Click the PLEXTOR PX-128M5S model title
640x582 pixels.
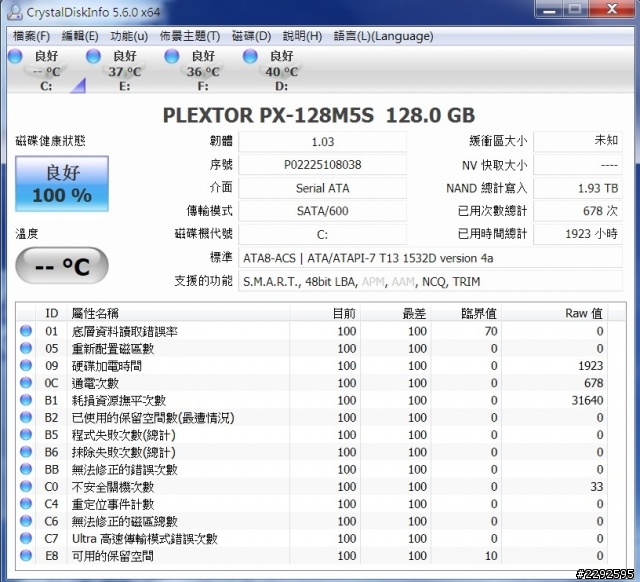319,116
